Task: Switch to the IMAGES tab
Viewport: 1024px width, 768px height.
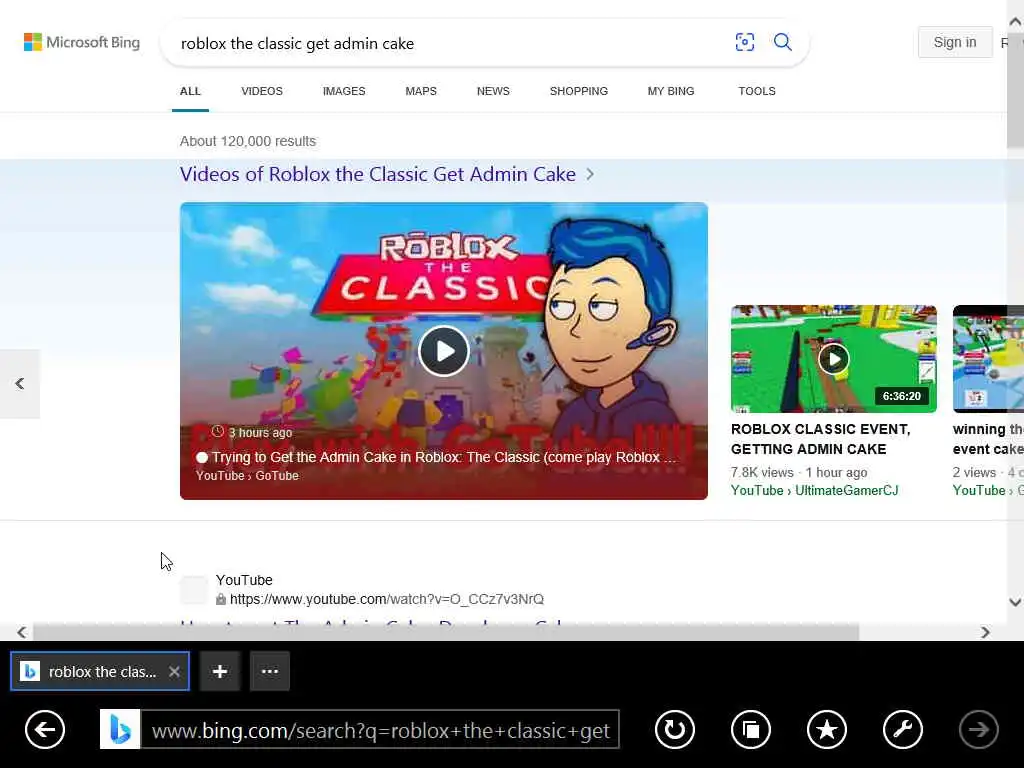Action: [344, 91]
